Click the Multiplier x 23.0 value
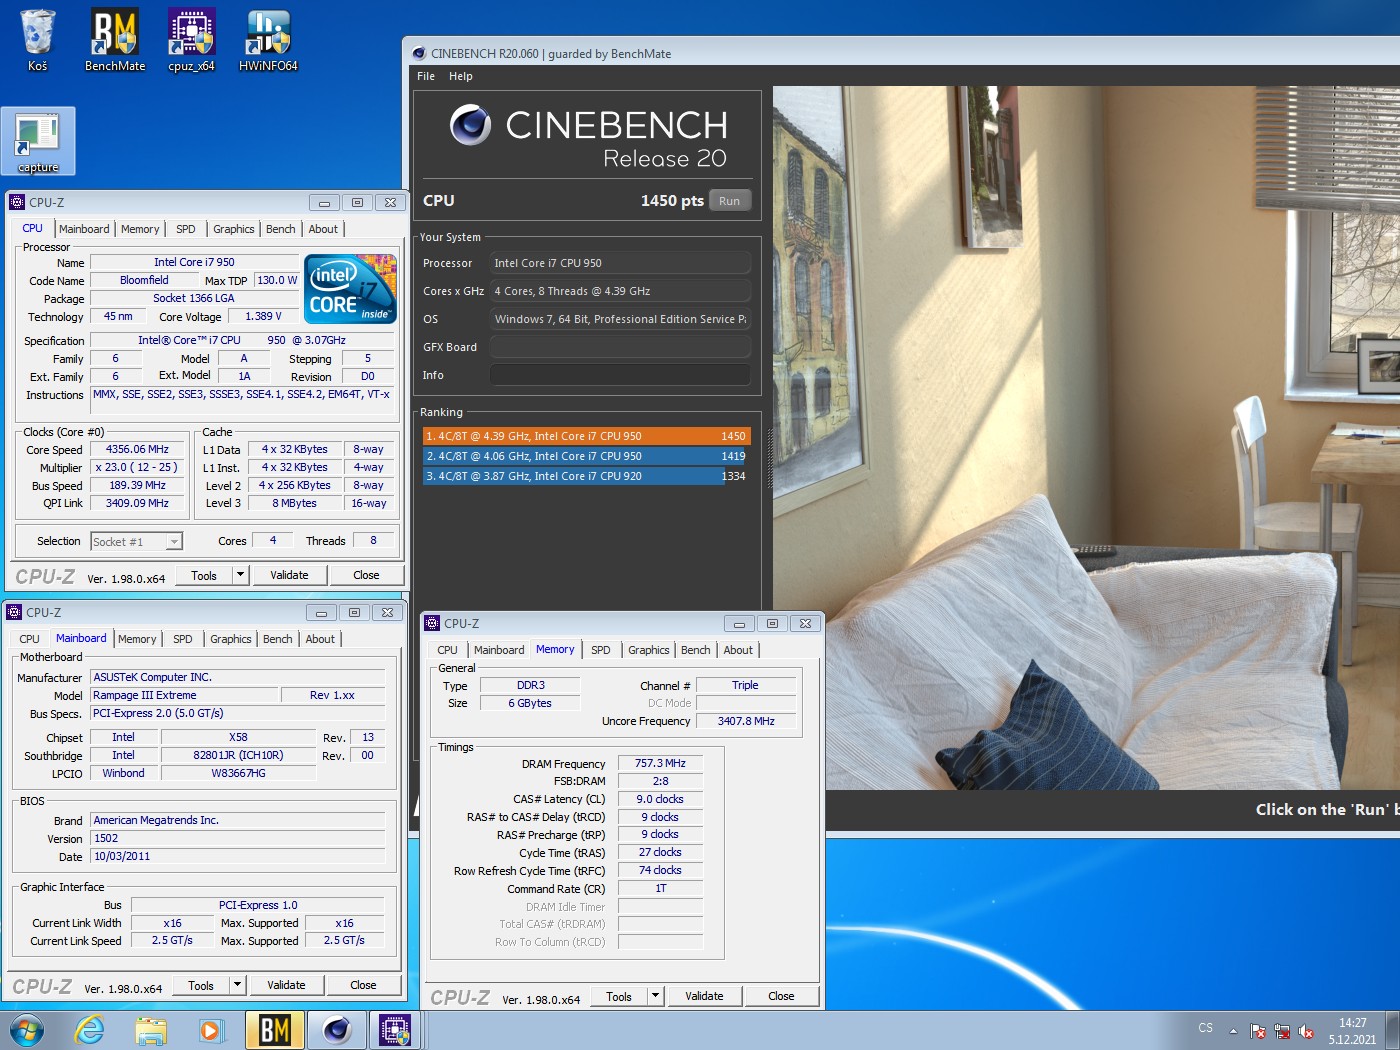 click(137, 467)
